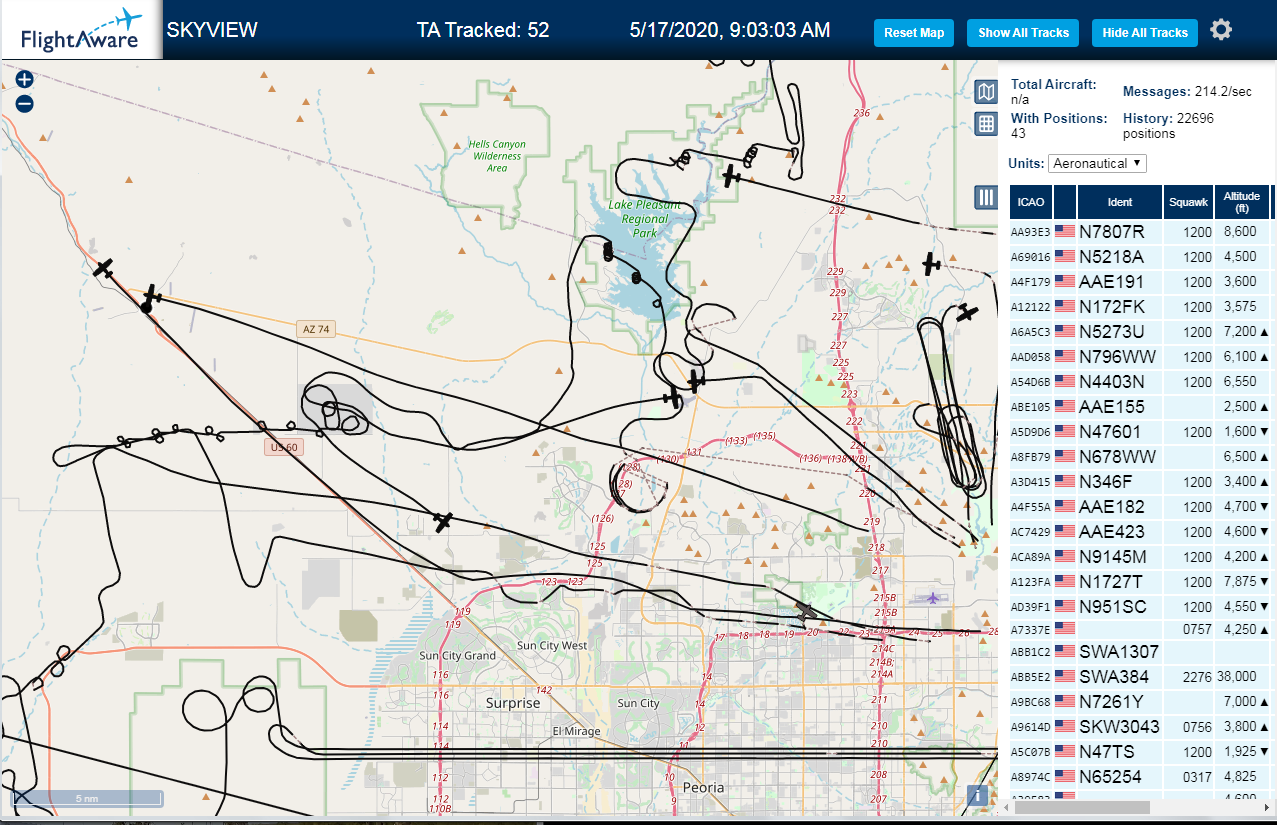Click the US flag in N7807R row
Screen dimensions: 1277x825
1064,232
